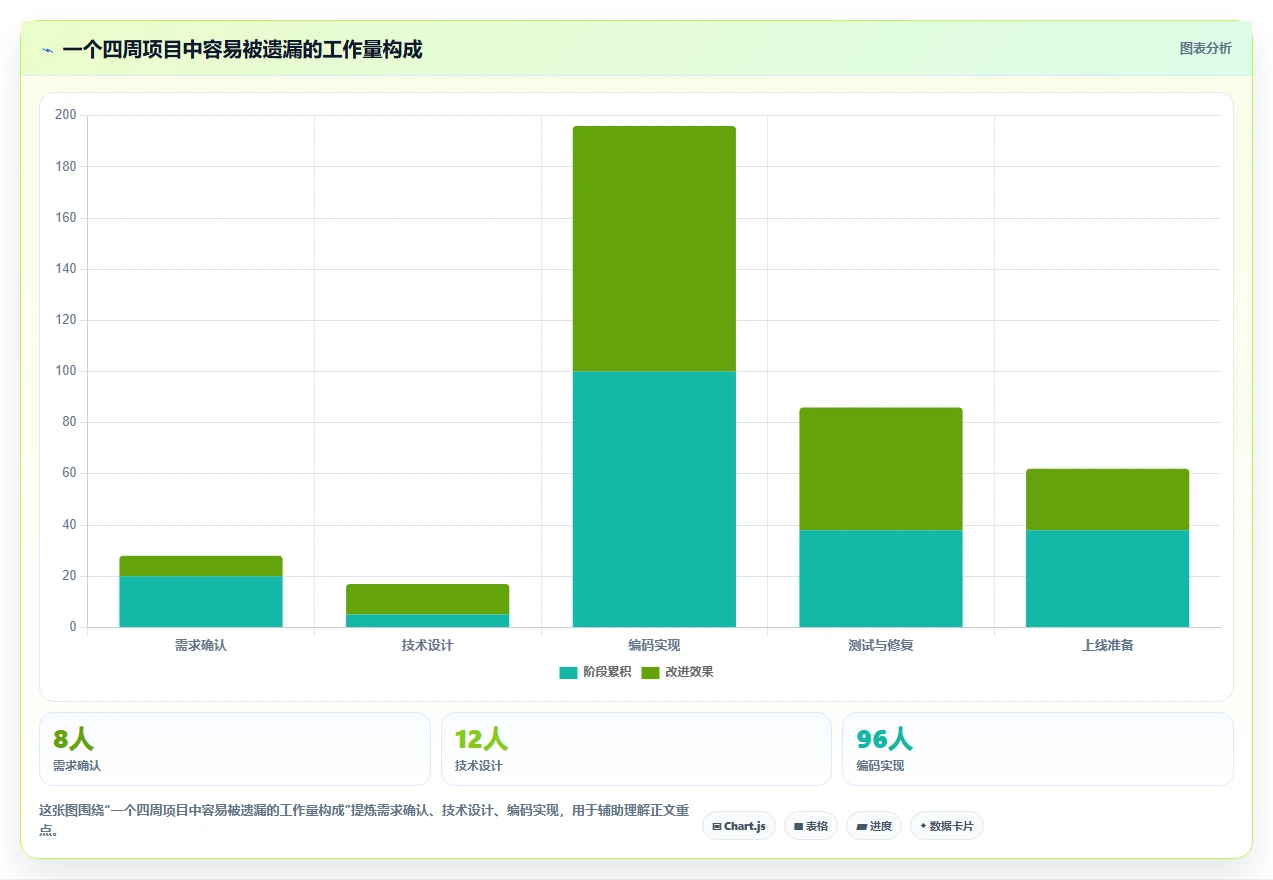Click the teal bar segment for 上线准备
Image resolution: width=1273 pixels, height=880 pixels.
(1107, 578)
